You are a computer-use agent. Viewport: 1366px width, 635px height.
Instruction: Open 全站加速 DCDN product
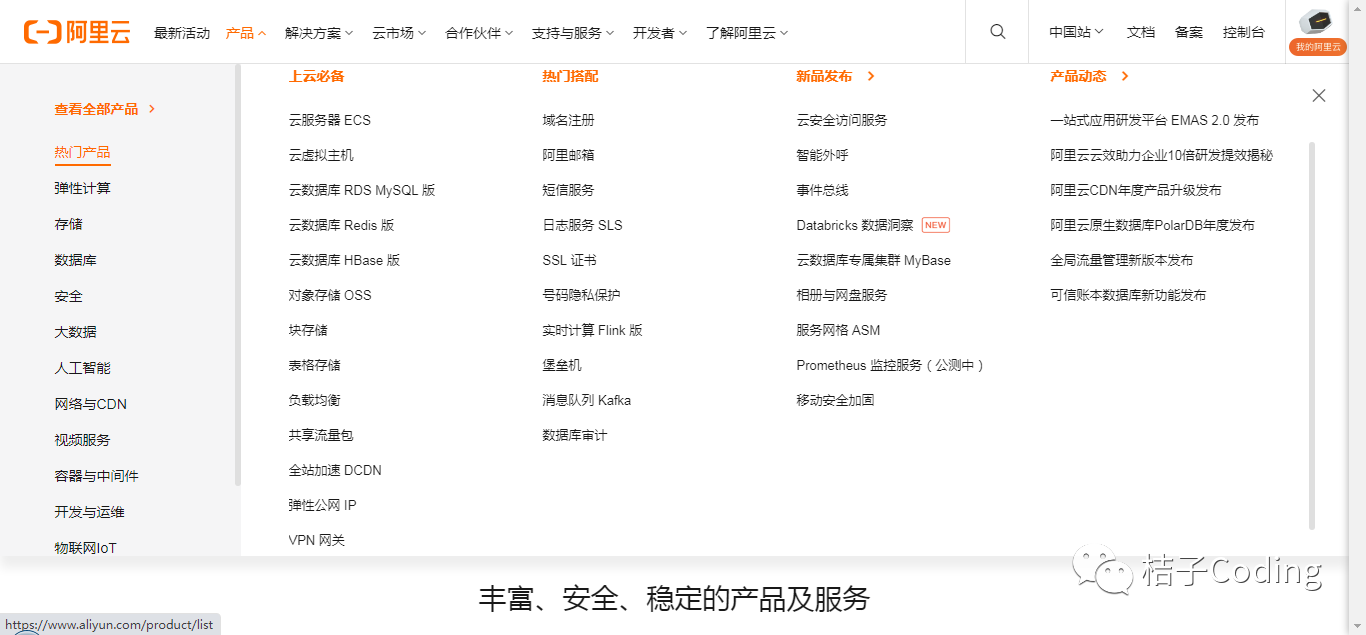[335, 470]
